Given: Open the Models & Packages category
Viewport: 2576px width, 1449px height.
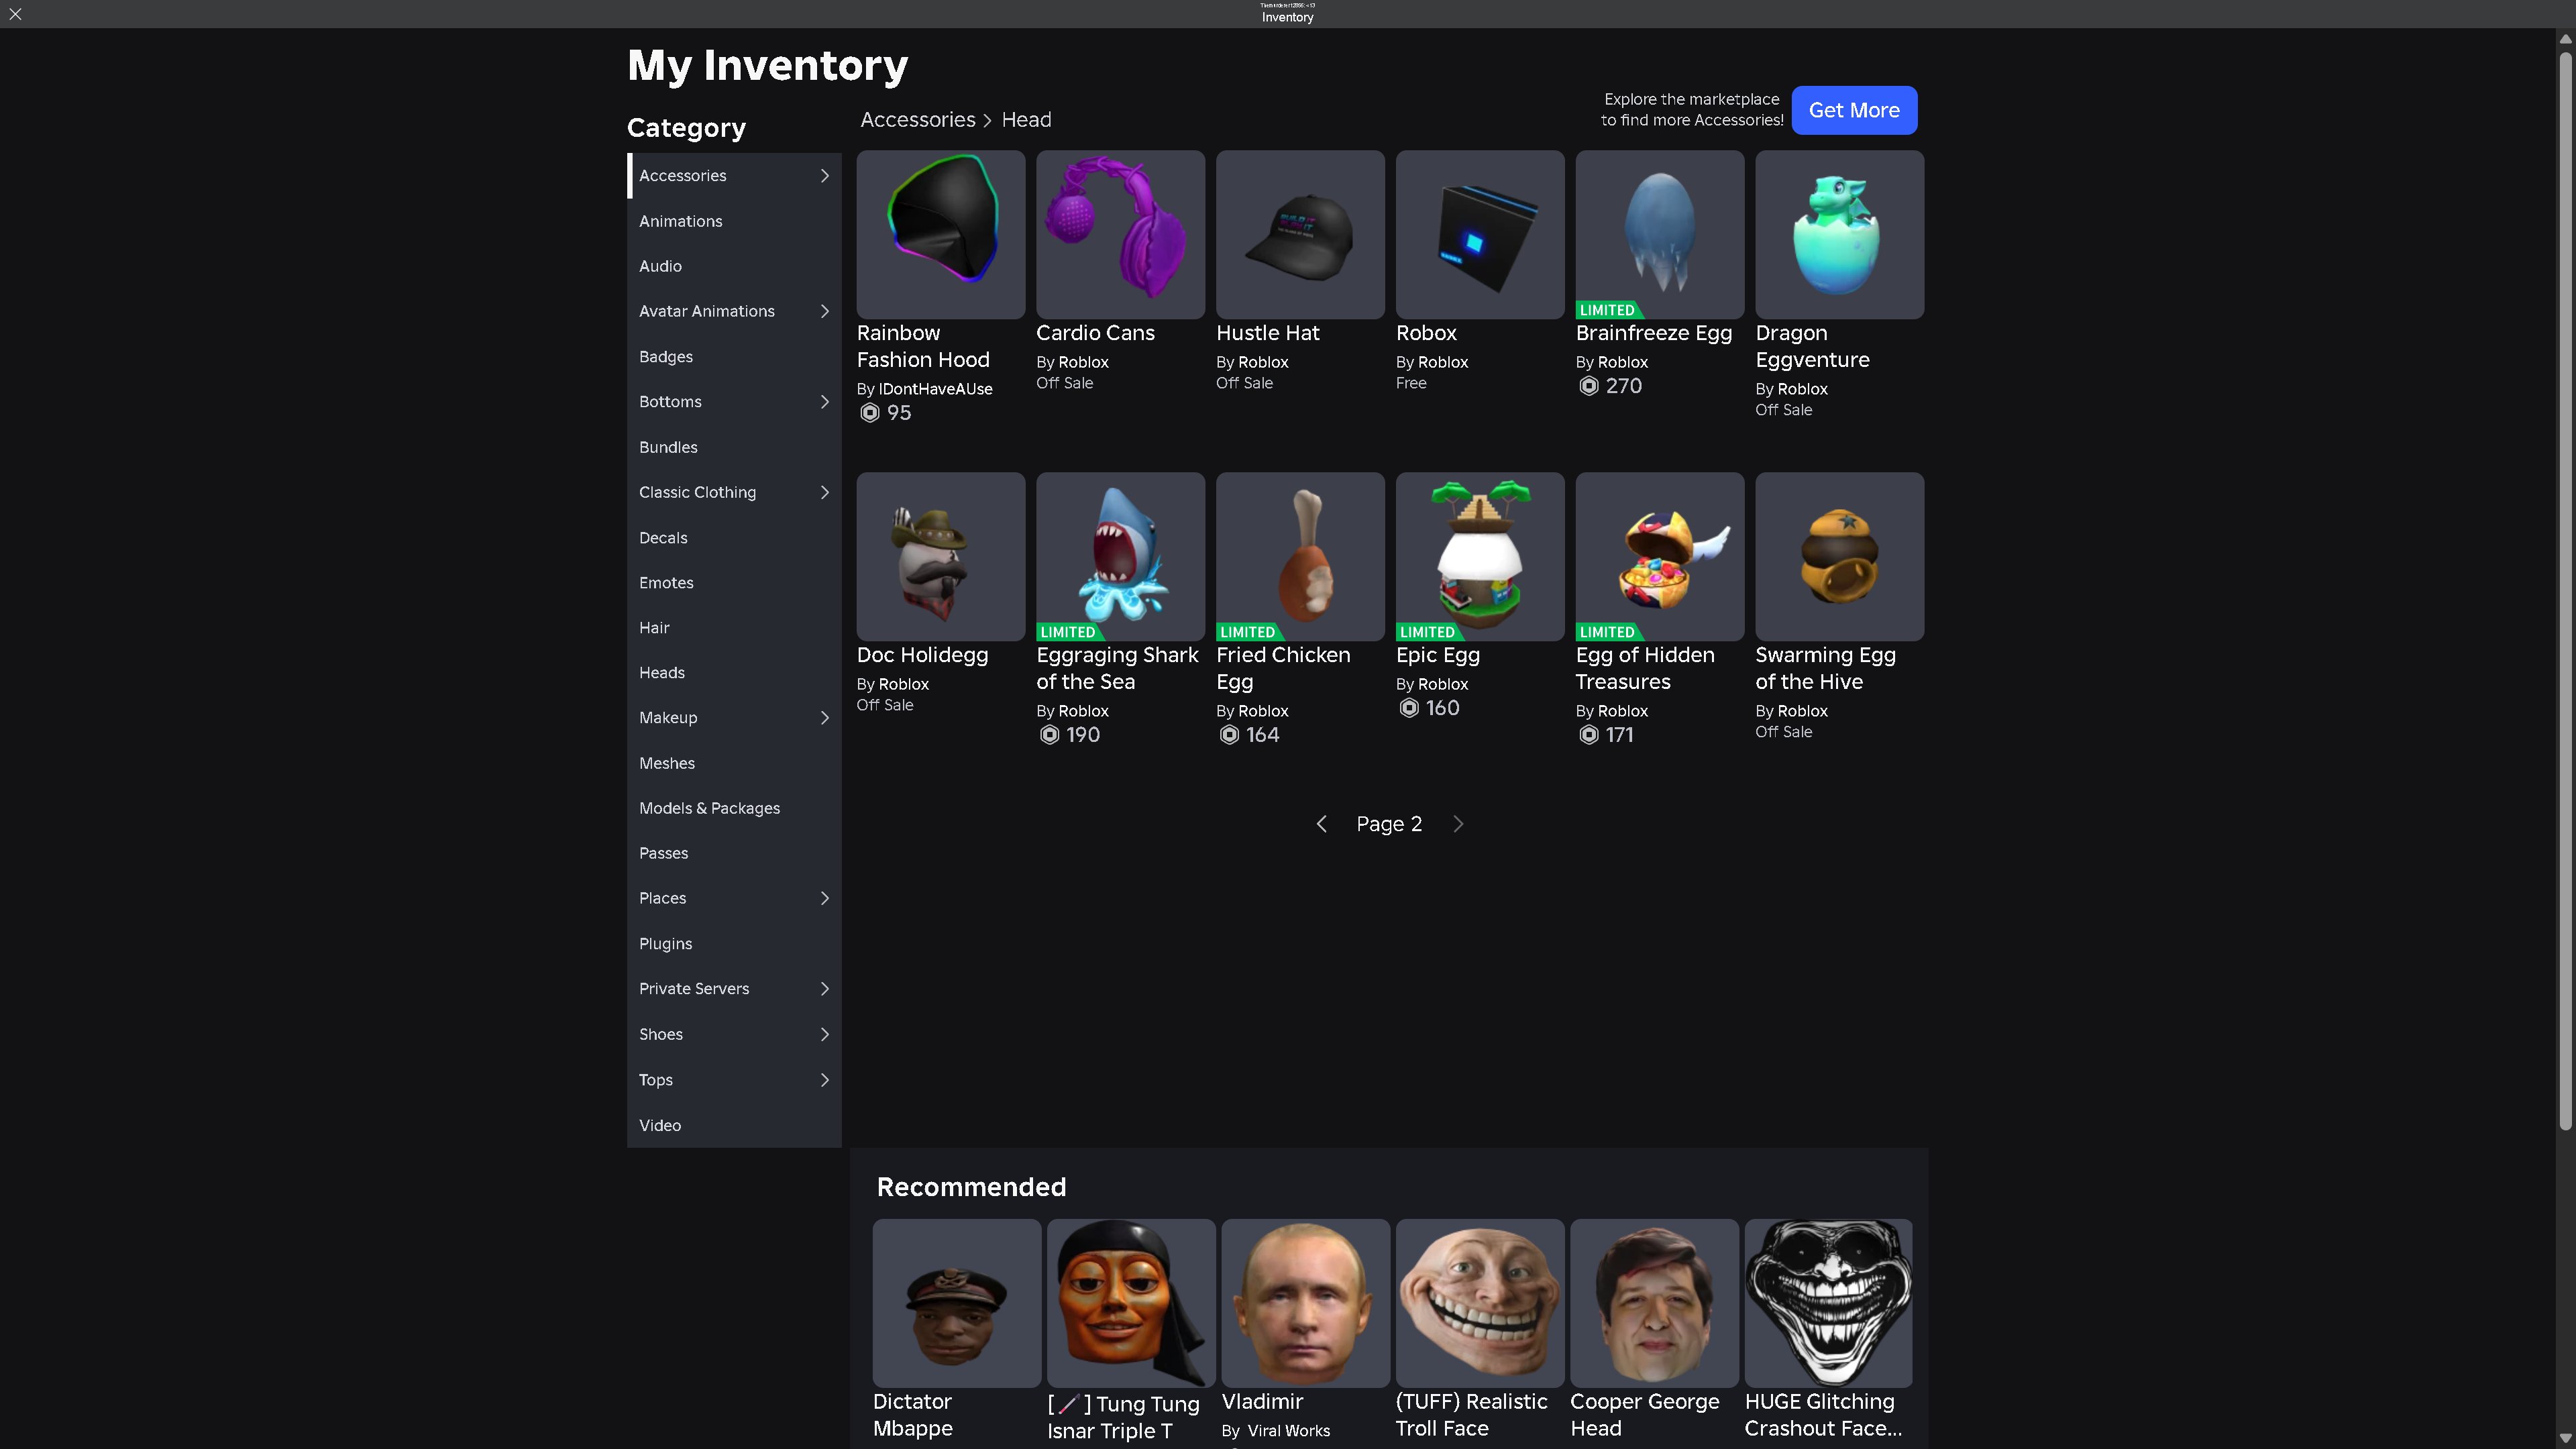Looking at the screenshot, I should pos(734,808).
